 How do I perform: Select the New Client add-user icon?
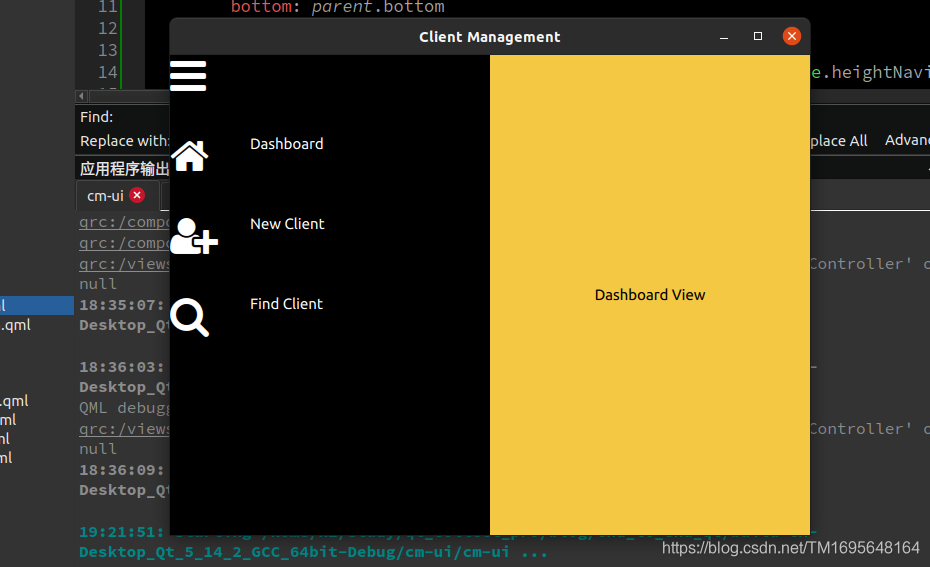click(x=194, y=236)
